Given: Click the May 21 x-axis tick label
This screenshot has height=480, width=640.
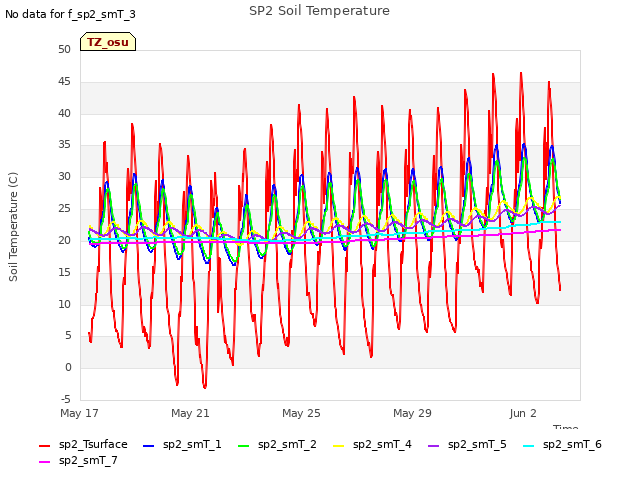Looking at the screenshot, I should [190, 413].
